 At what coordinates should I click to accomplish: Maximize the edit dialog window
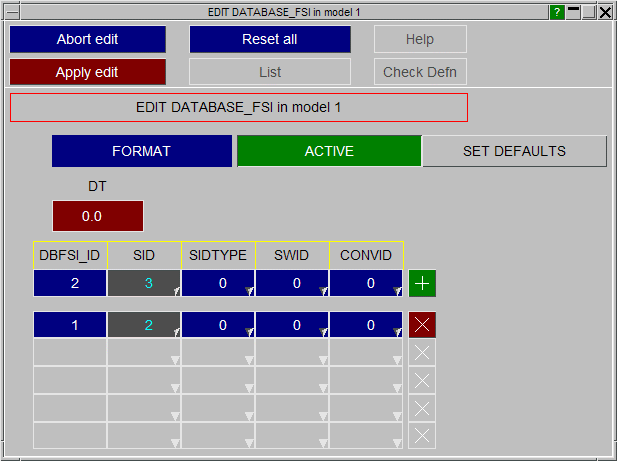click(x=589, y=12)
